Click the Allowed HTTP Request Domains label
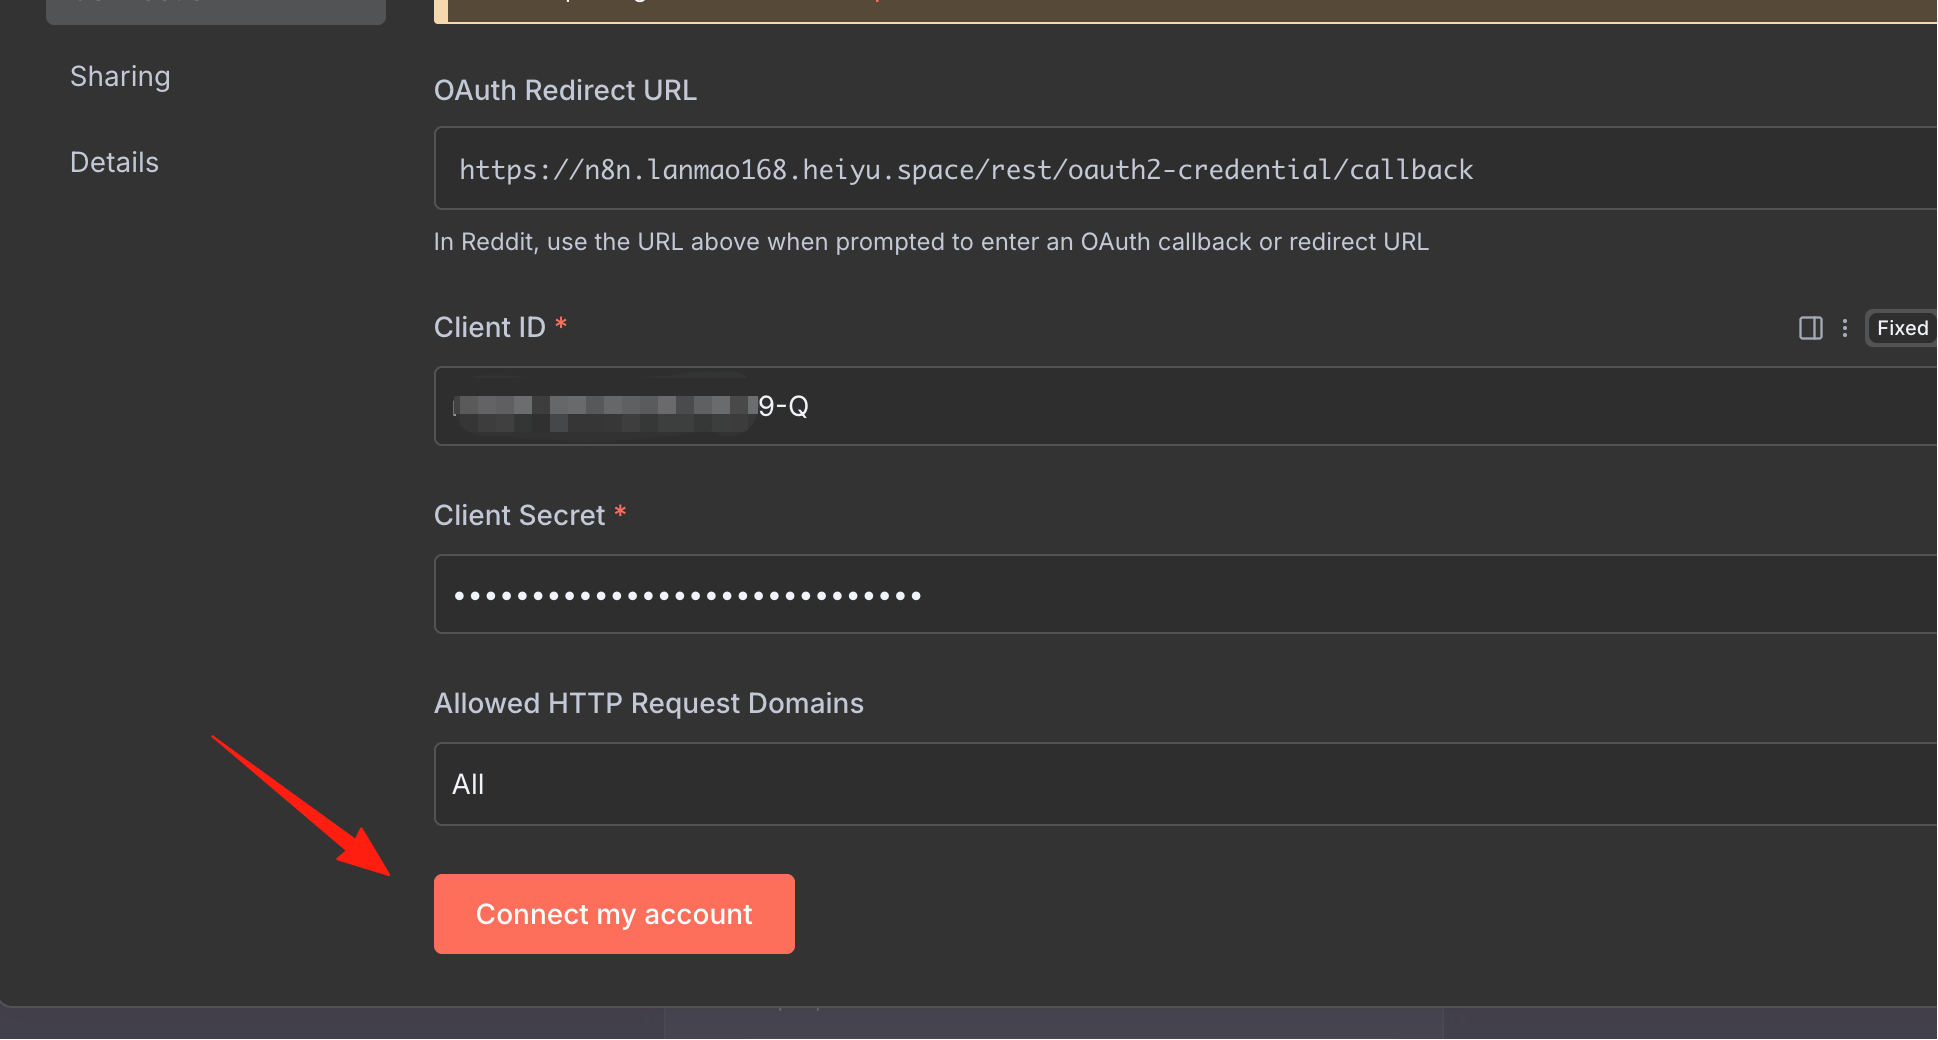This screenshot has width=1938, height=1040. [649, 704]
